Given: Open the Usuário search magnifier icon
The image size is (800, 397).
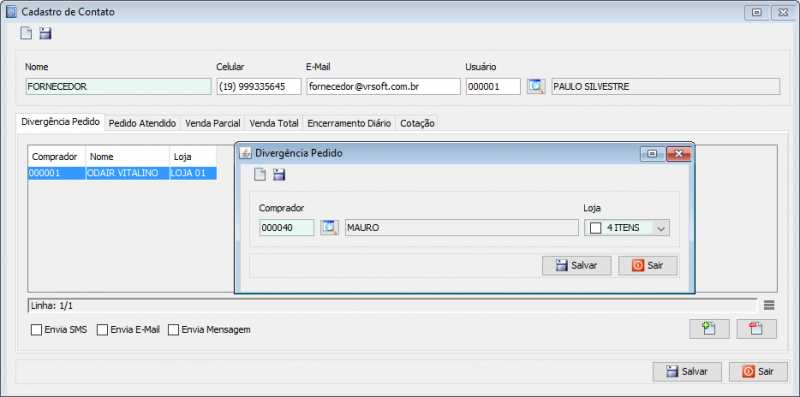Looking at the screenshot, I should (536, 86).
